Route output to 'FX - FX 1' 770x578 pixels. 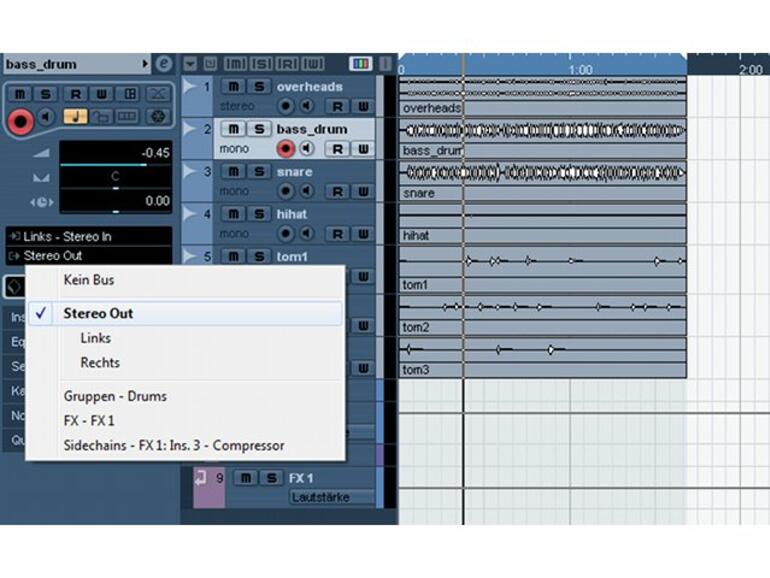[89, 420]
